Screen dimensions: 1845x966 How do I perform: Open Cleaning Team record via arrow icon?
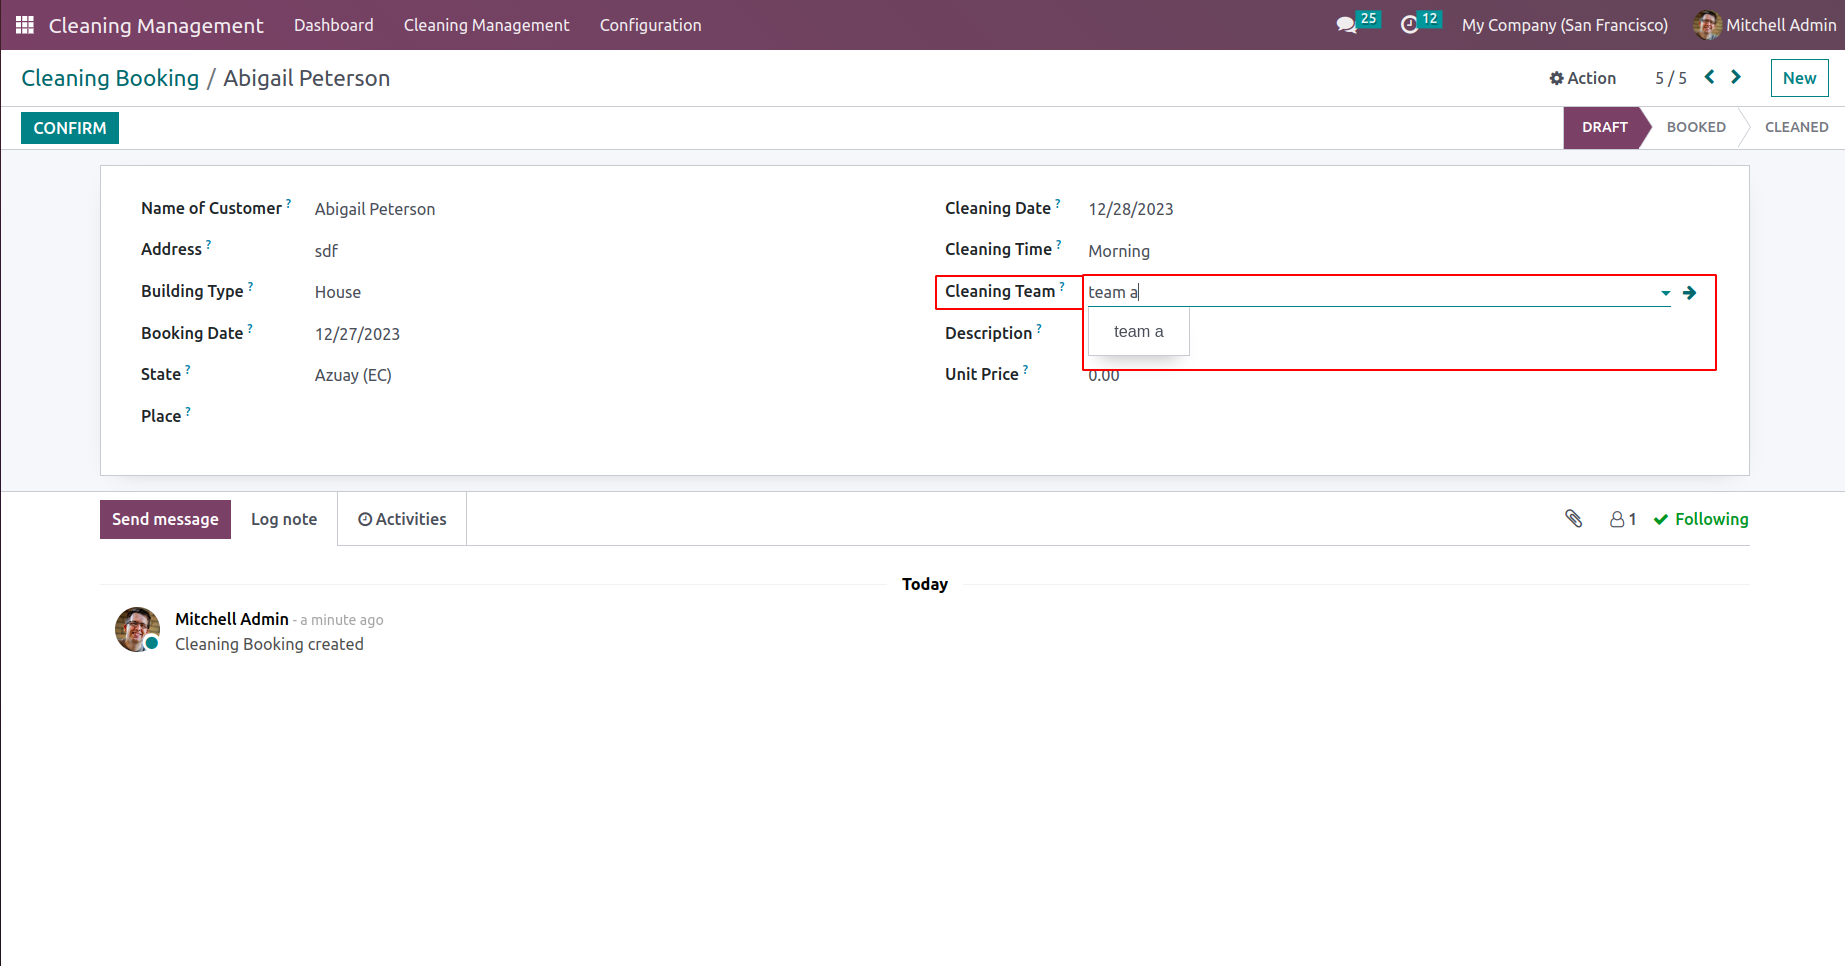(x=1689, y=293)
